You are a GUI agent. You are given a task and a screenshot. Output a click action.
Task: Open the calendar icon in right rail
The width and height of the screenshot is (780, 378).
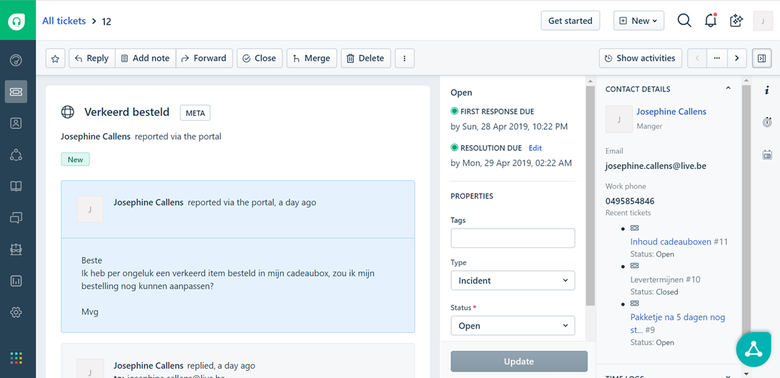pyautogui.click(x=767, y=155)
